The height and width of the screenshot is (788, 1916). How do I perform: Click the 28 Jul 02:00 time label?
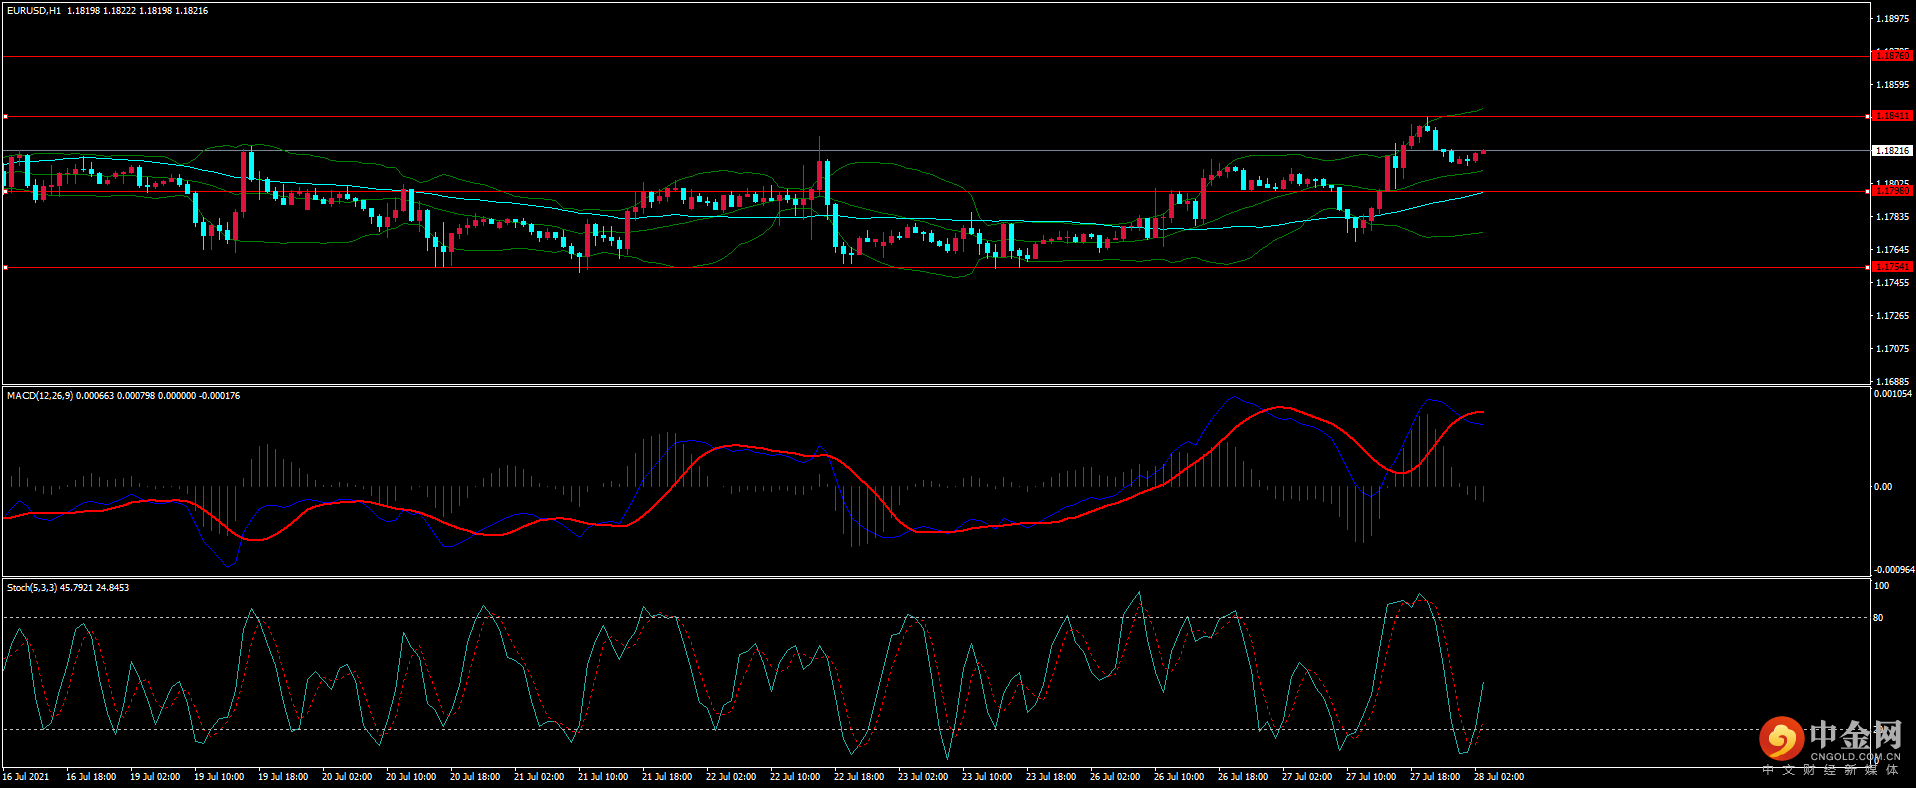(x=1498, y=777)
